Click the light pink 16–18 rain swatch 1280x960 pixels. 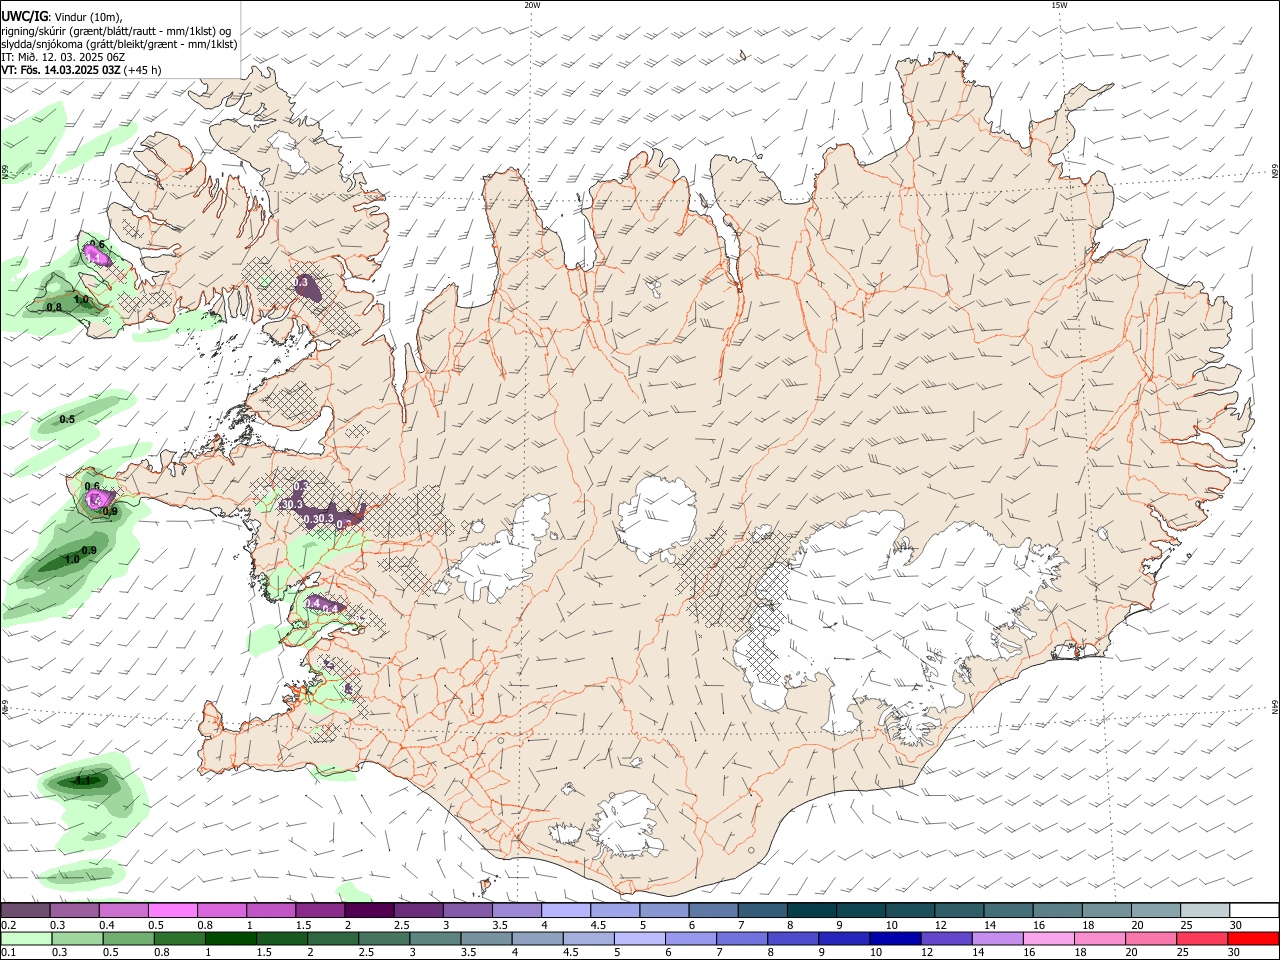coord(1049,938)
